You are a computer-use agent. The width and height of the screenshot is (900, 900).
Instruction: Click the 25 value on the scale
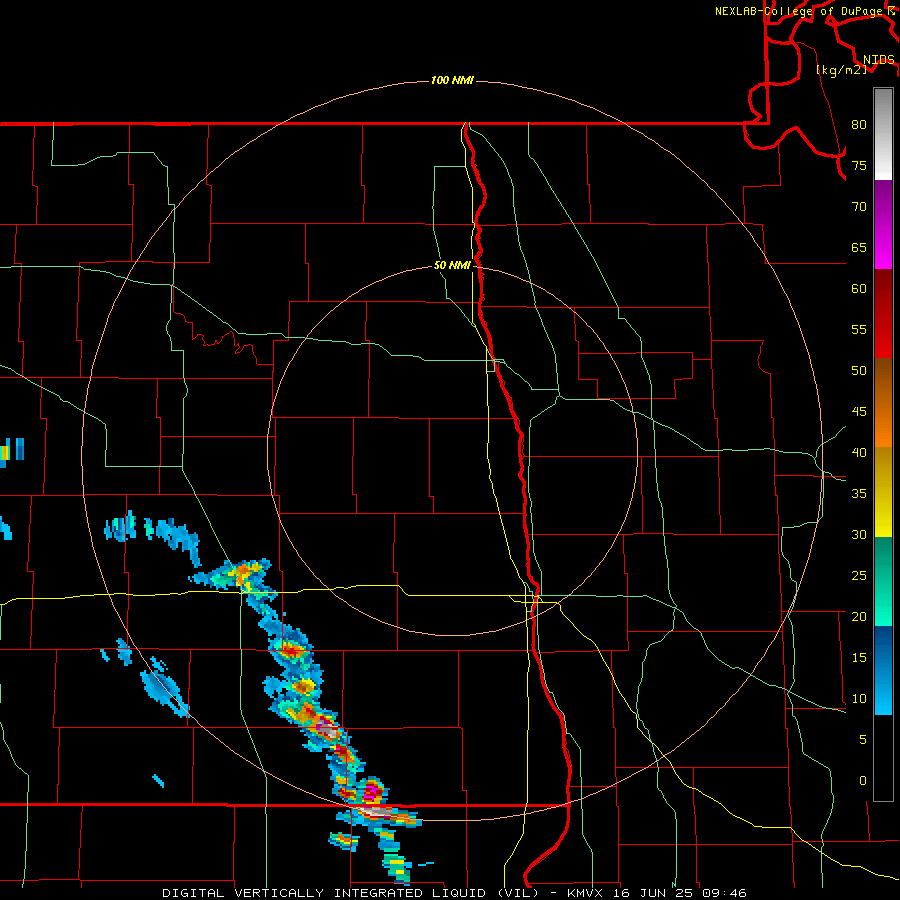click(859, 575)
